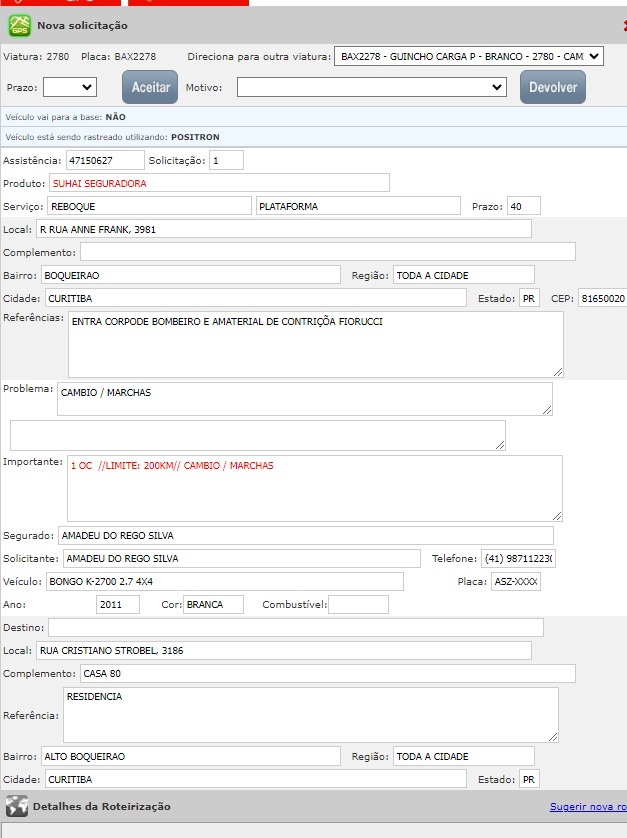This screenshot has height=838, width=627.
Task: Expand the Motivo dropdown list
Action: click(372, 87)
